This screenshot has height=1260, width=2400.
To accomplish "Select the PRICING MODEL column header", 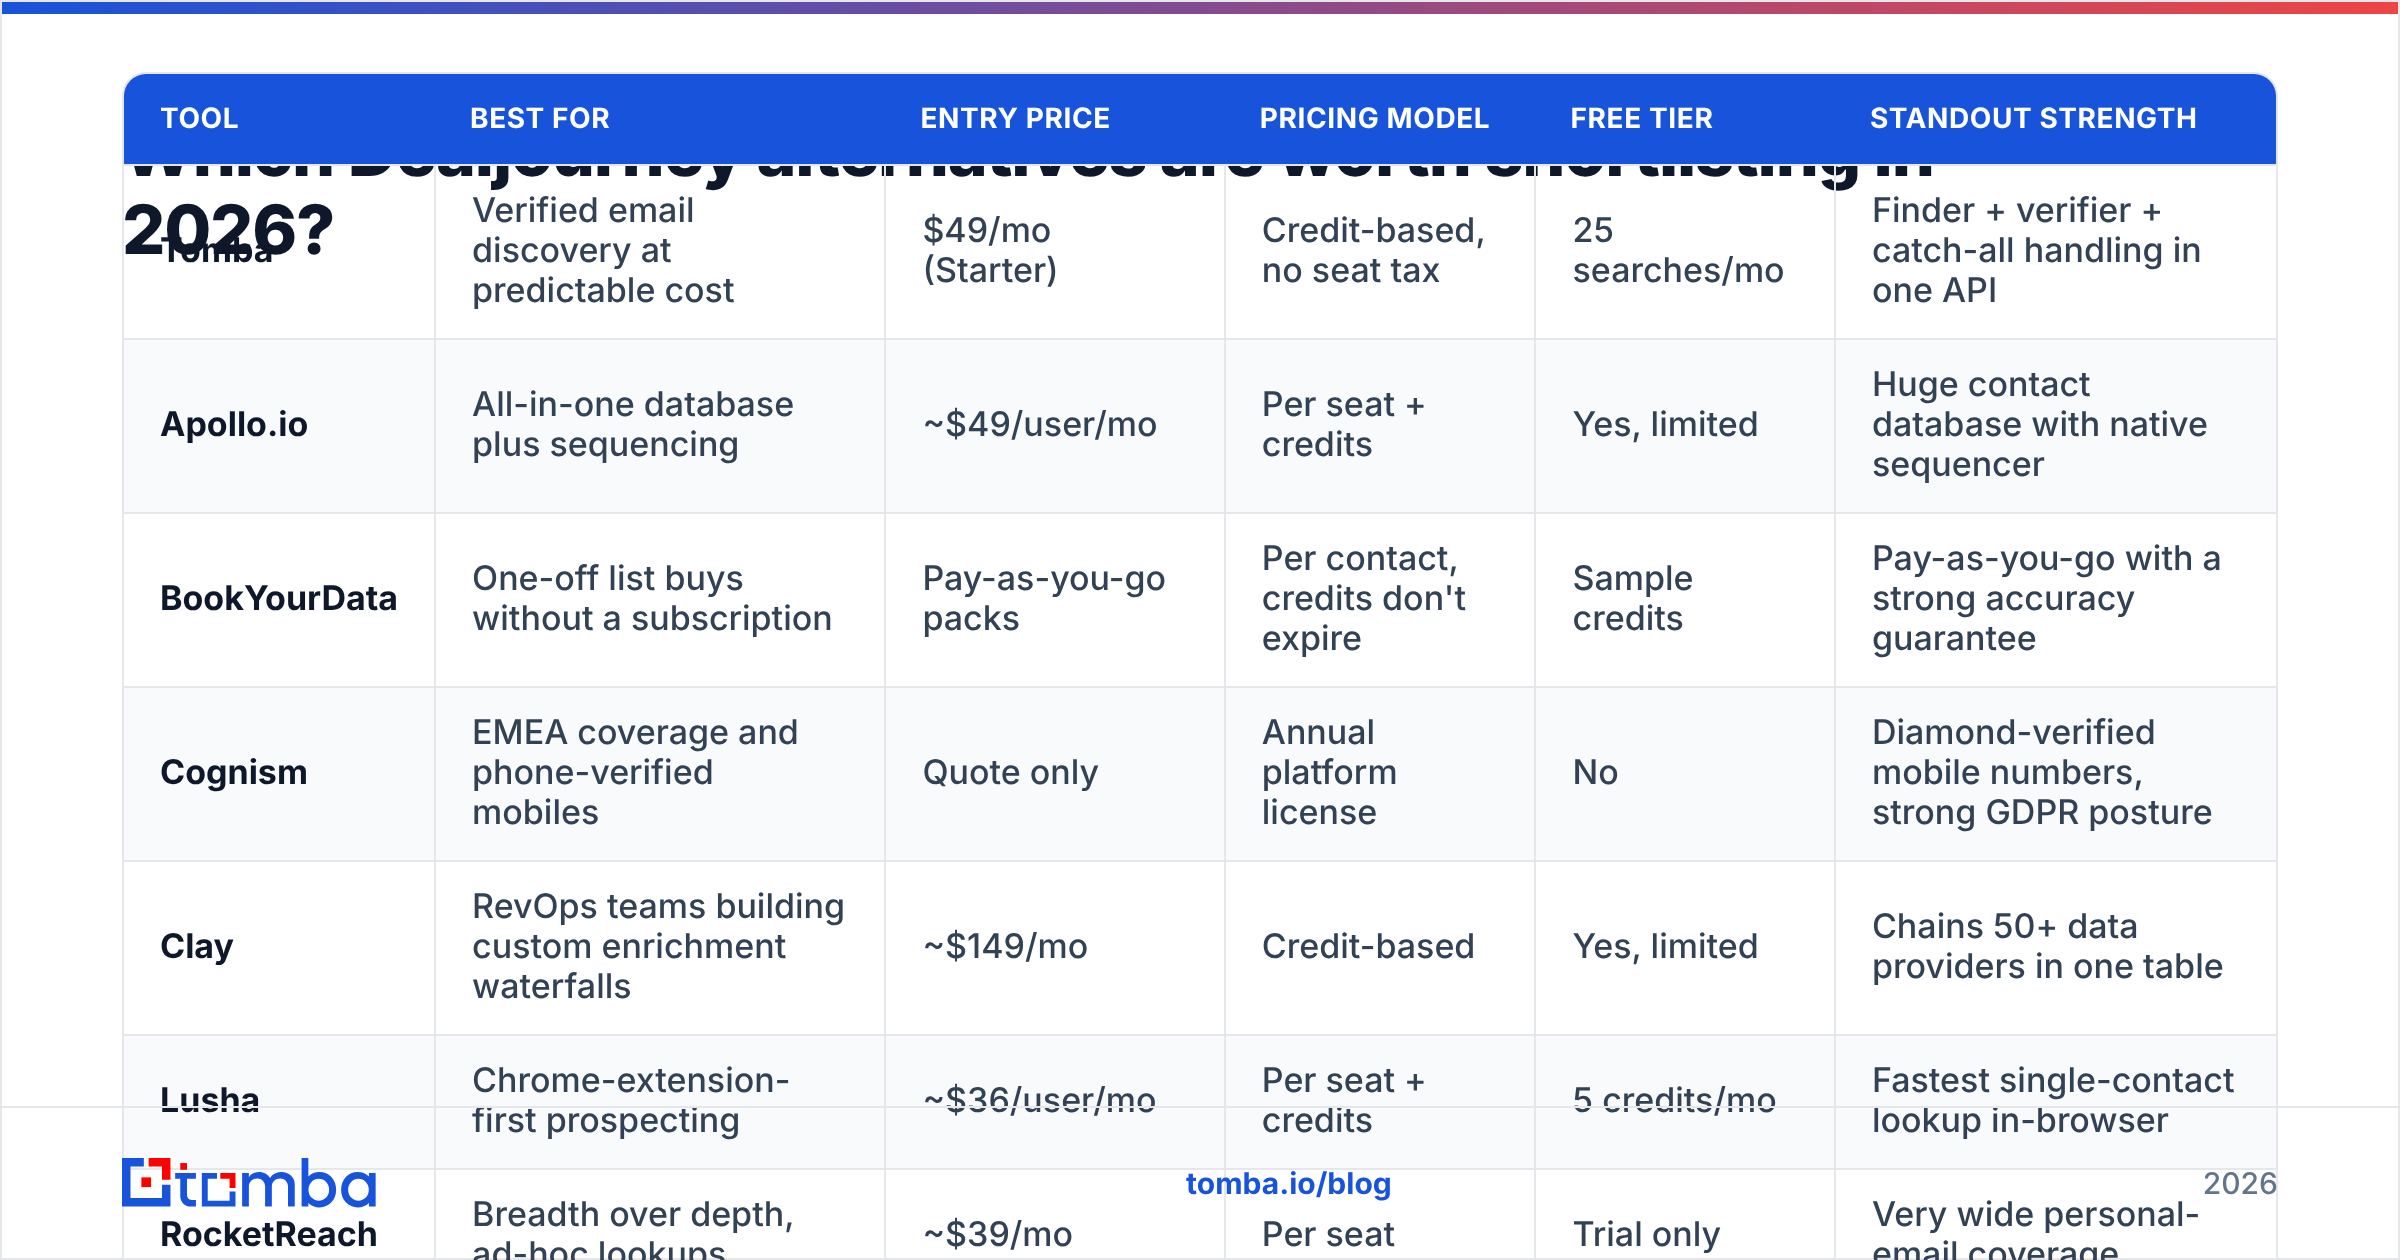I will coord(1374,118).
